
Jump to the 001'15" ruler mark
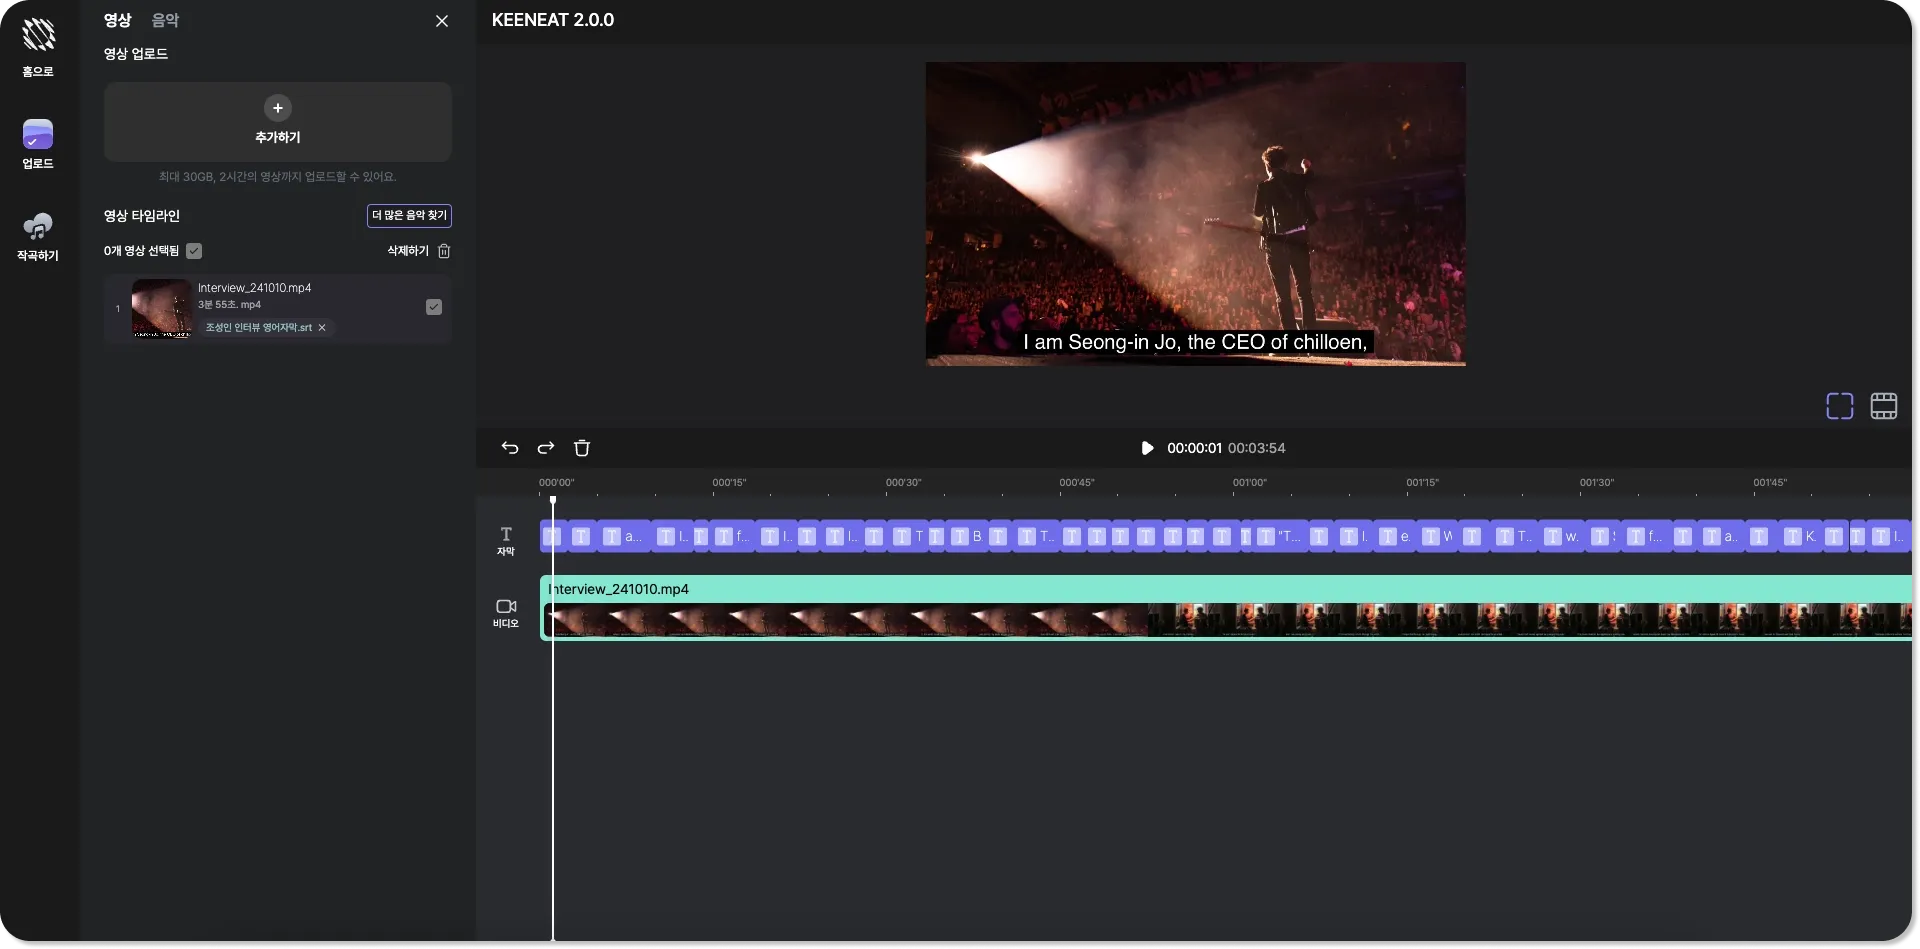coord(1423,483)
